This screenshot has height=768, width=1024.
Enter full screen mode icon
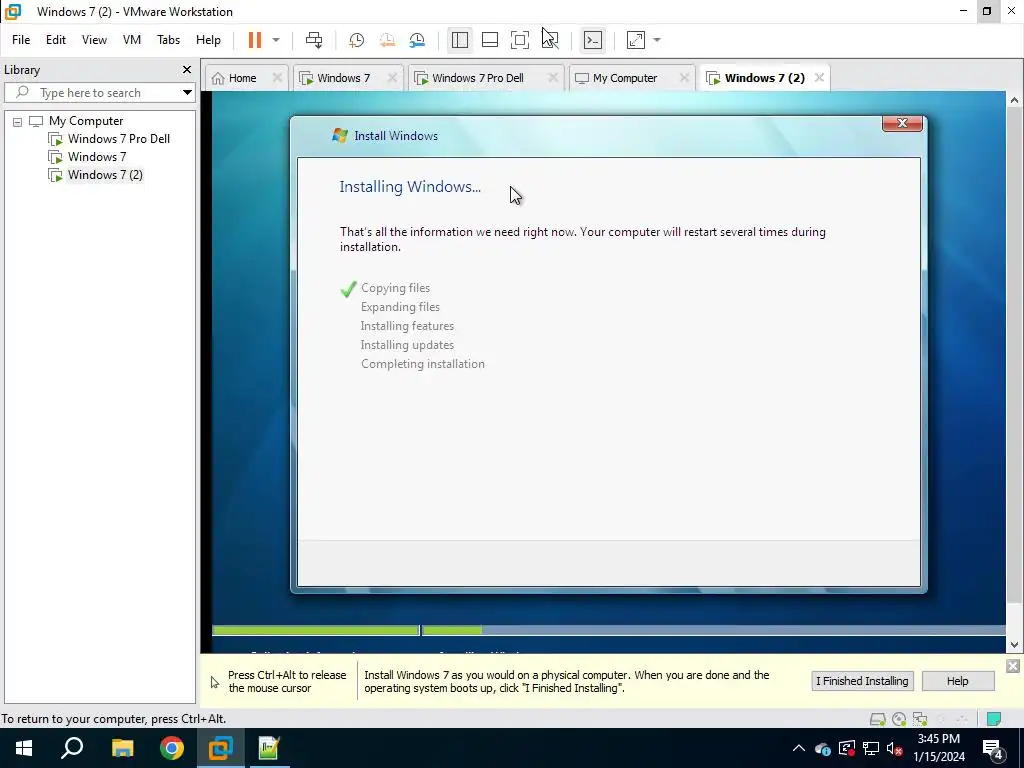(x=520, y=40)
